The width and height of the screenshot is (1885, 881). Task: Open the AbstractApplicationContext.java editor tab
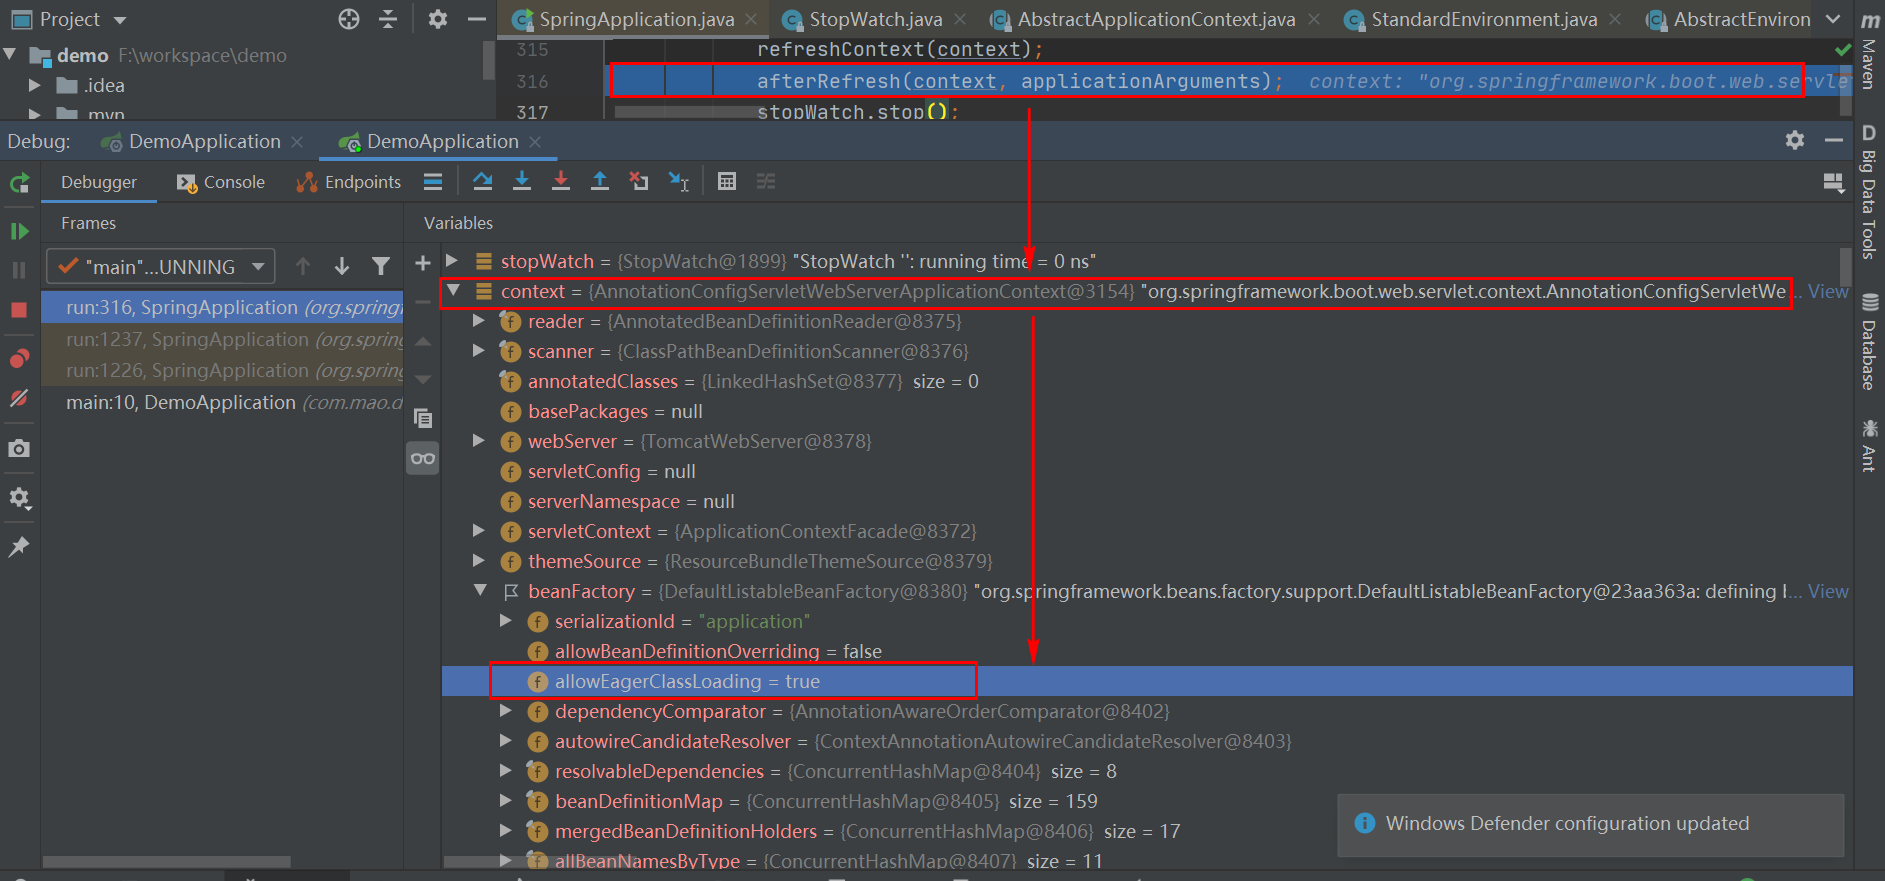pos(1156,19)
